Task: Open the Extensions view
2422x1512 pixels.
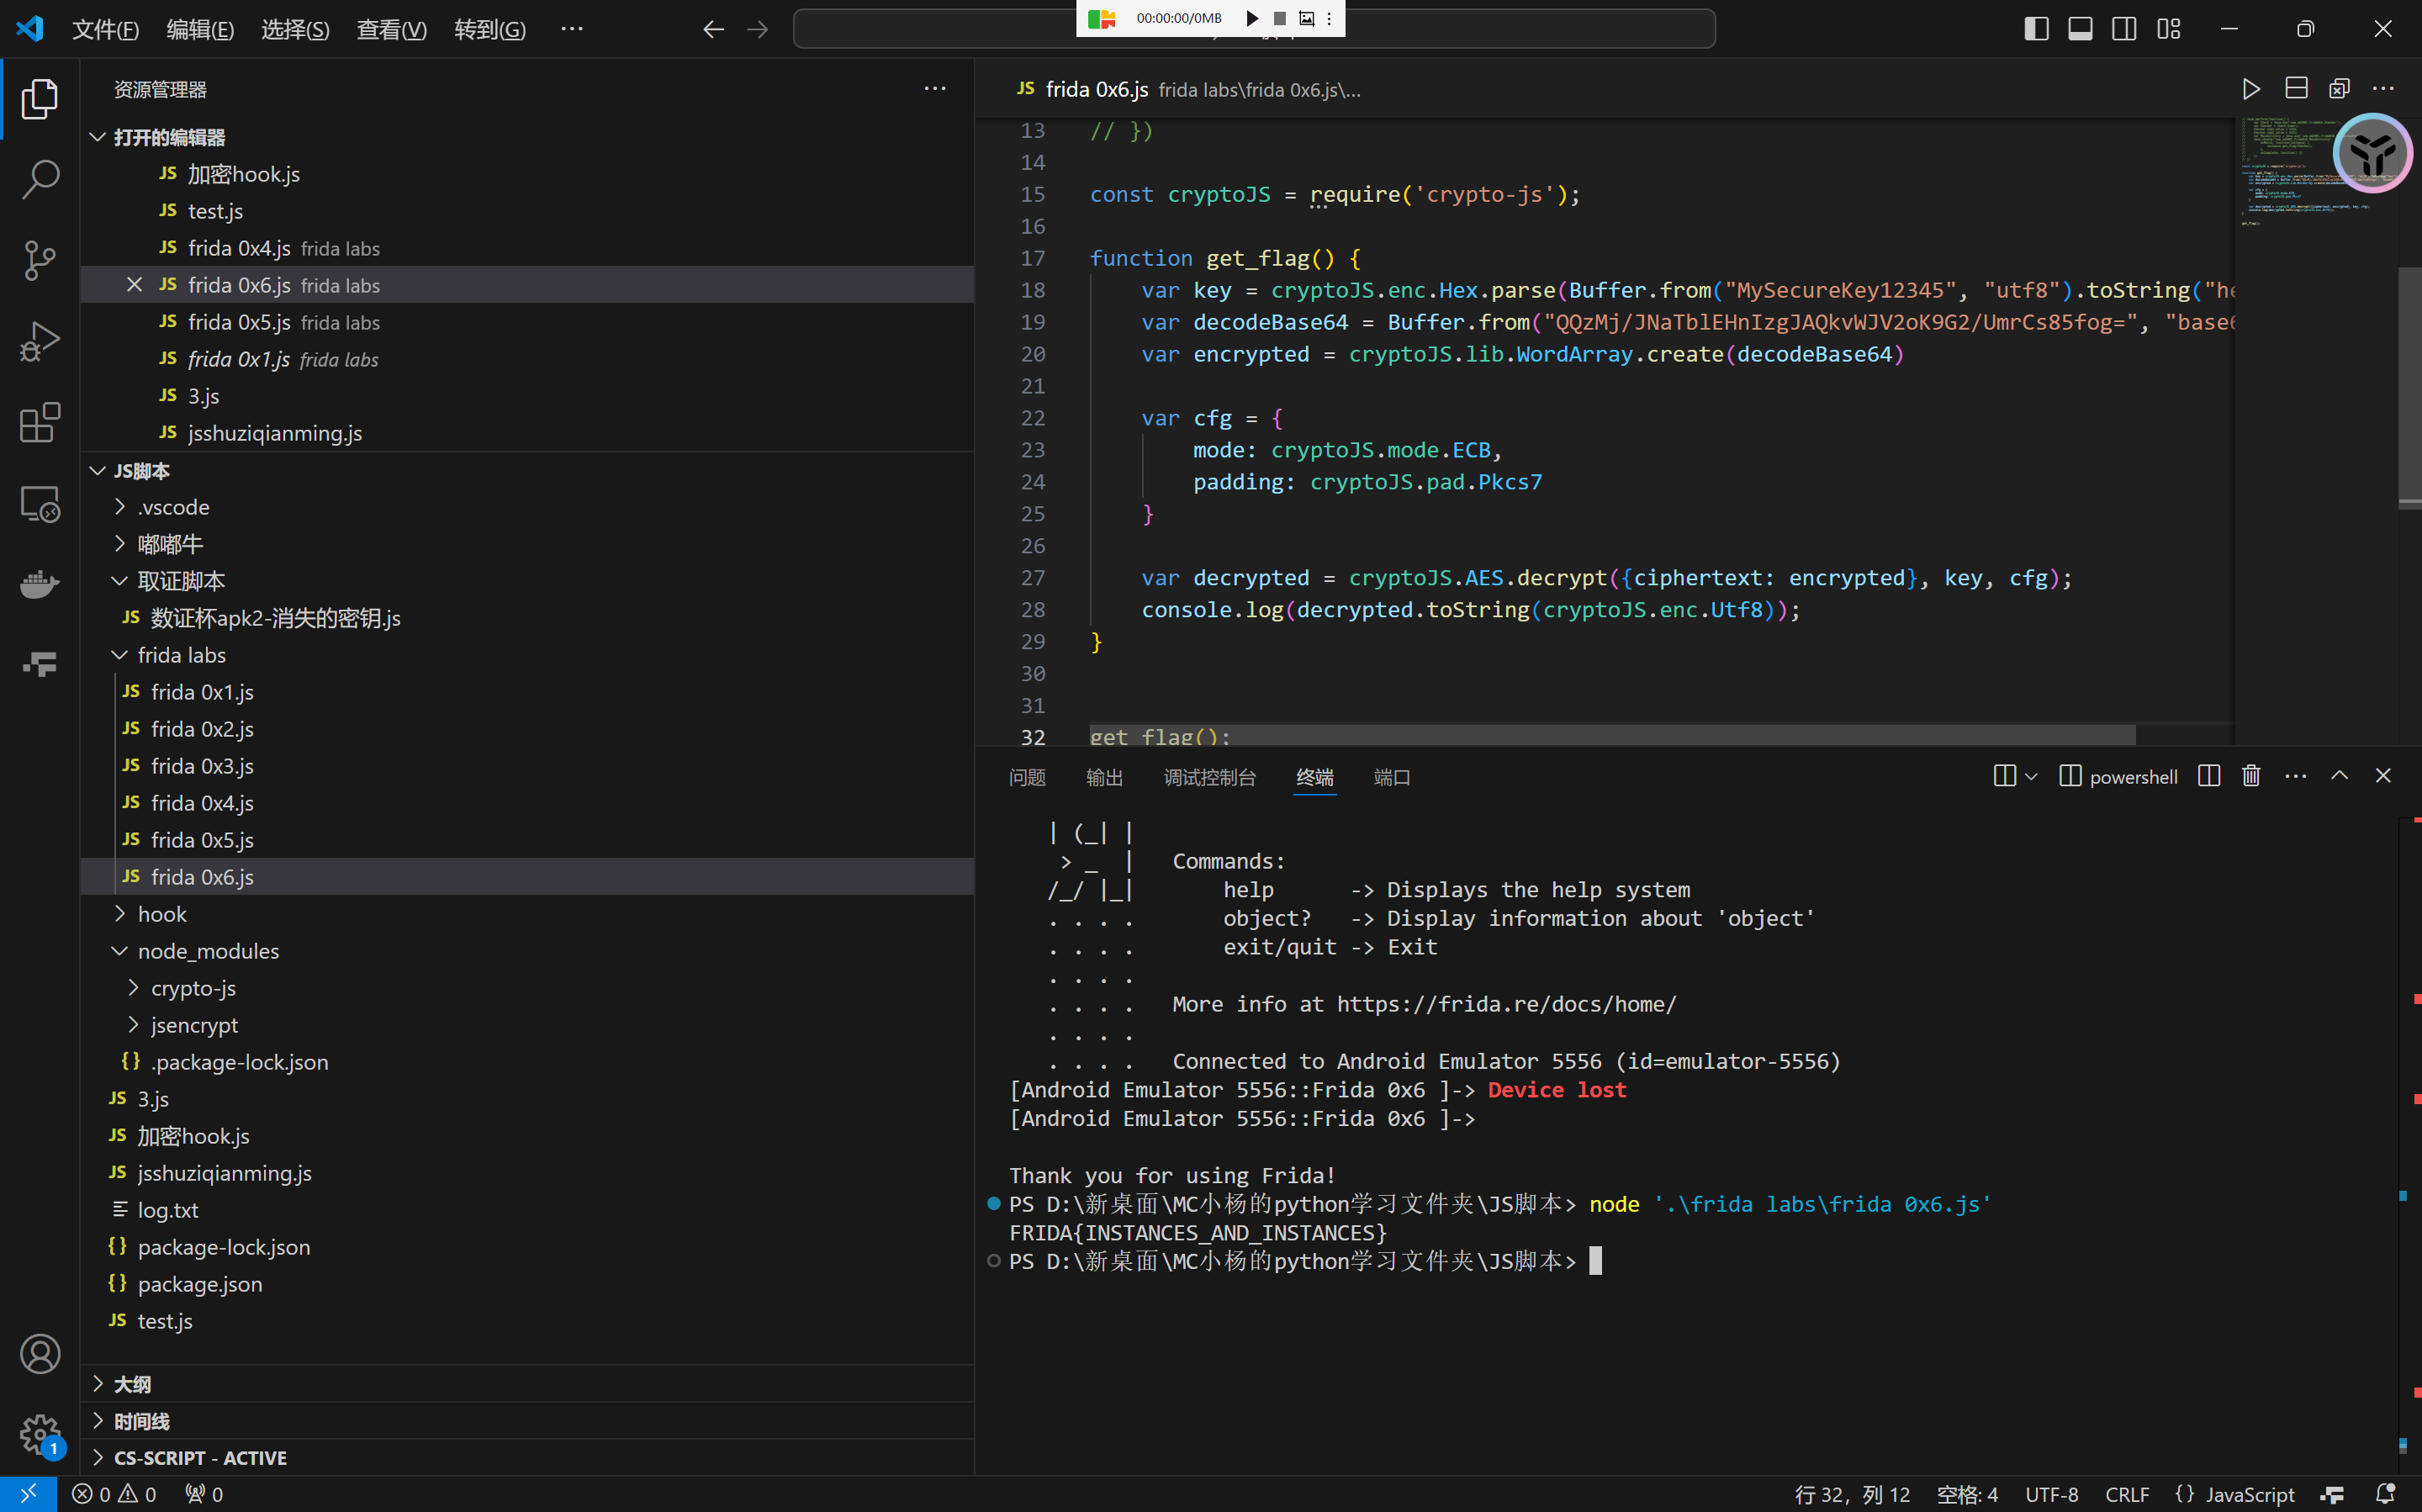Action: point(40,422)
